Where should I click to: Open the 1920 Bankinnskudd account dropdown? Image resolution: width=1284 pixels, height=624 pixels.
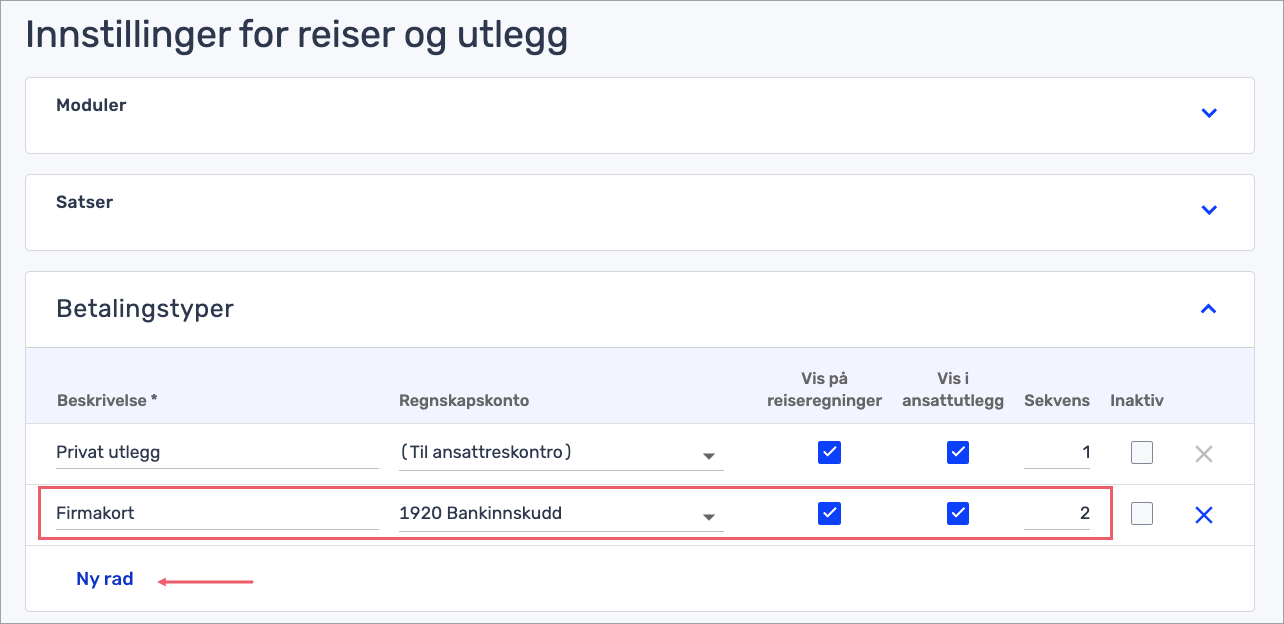(x=709, y=516)
